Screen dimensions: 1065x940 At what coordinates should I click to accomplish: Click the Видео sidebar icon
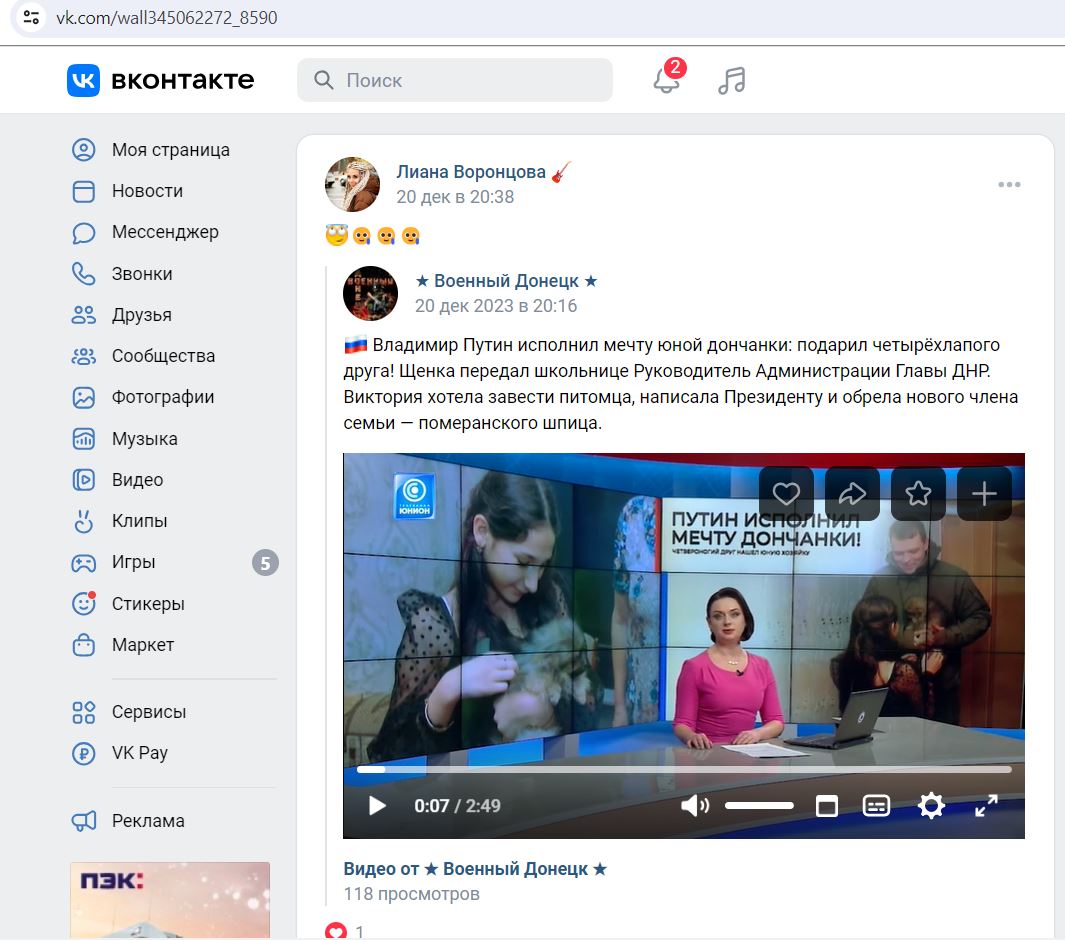84,480
